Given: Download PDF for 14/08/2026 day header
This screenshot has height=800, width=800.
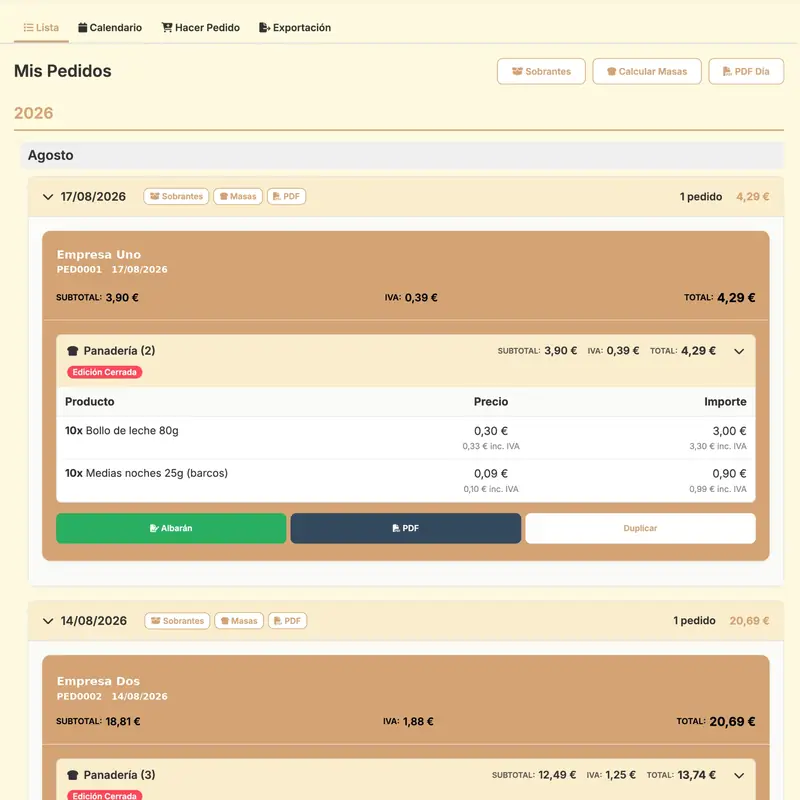Looking at the screenshot, I should click(x=287, y=621).
